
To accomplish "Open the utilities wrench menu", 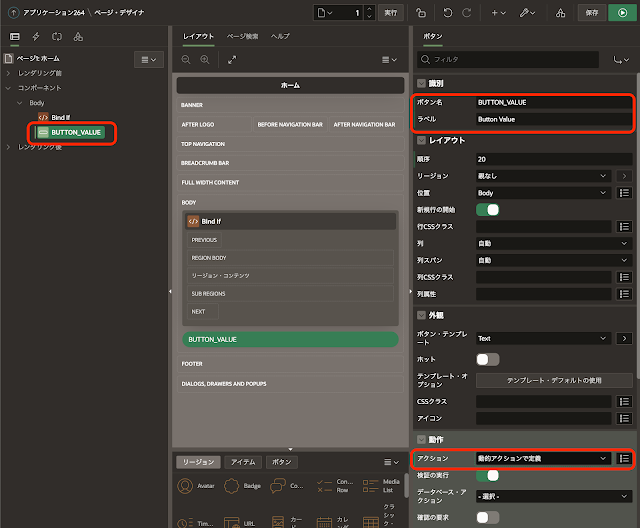I will point(527,13).
